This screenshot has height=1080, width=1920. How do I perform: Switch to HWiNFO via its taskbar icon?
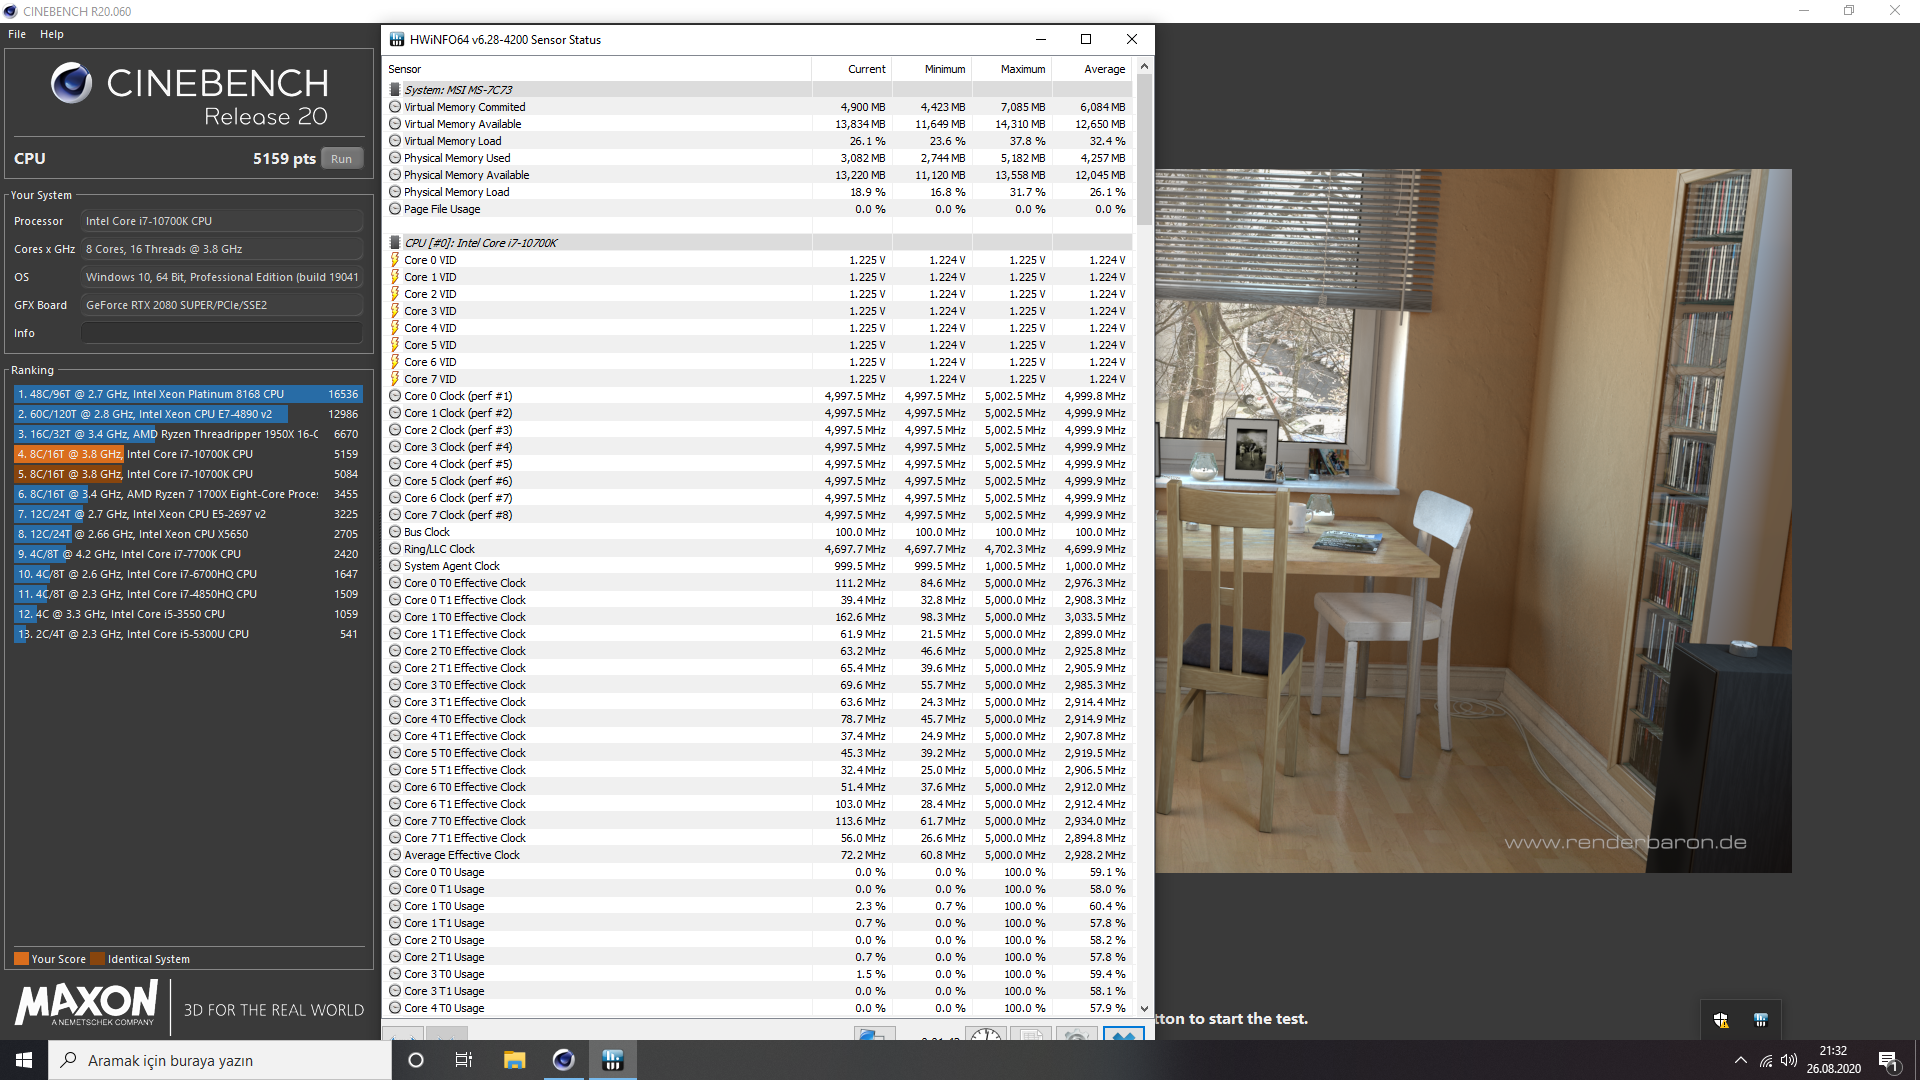[613, 1060]
